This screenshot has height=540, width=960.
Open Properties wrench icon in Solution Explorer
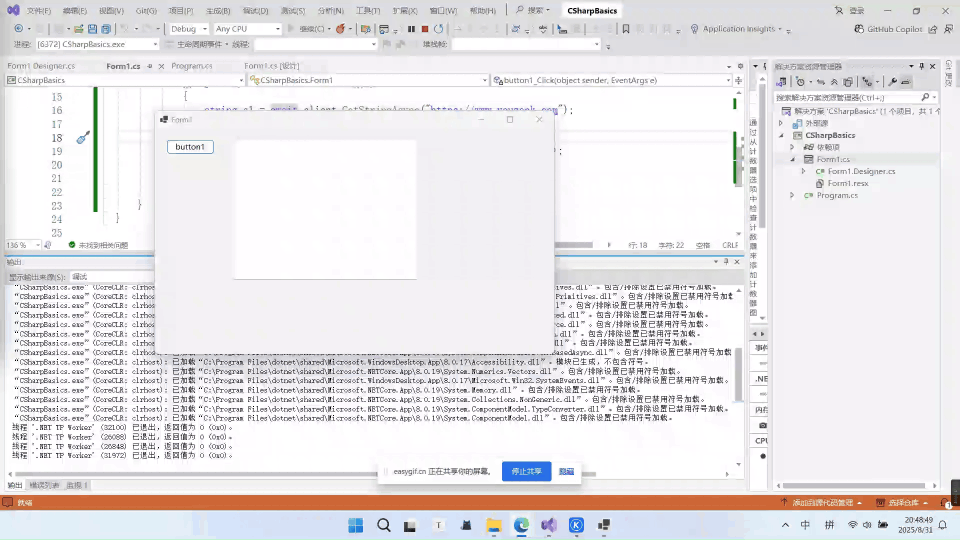893,81
